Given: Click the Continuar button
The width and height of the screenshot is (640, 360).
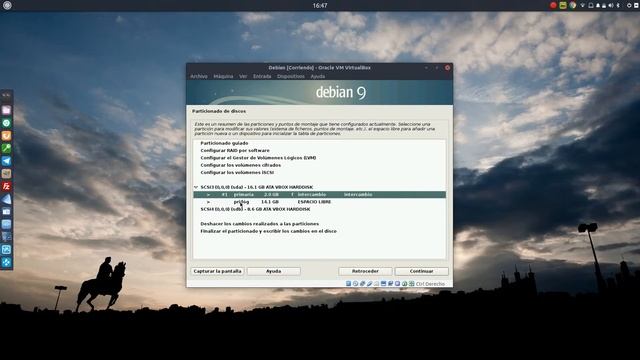Looking at the screenshot, I should pyautogui.click(x=421, y=271).
